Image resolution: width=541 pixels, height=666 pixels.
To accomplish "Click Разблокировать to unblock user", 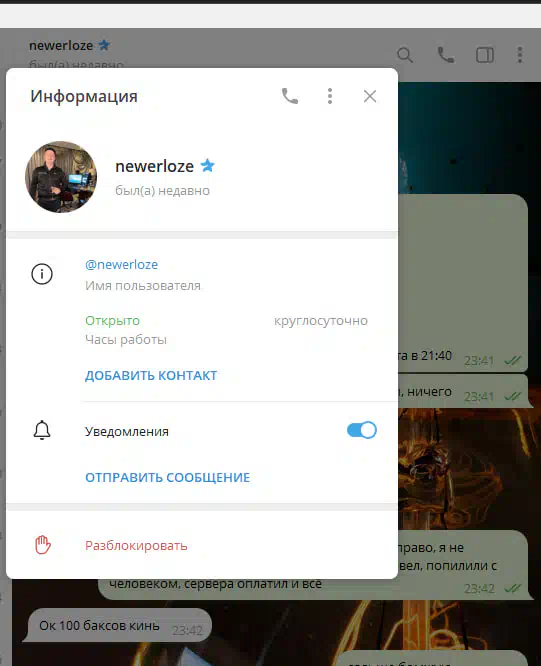I will [x=136, y=545].
